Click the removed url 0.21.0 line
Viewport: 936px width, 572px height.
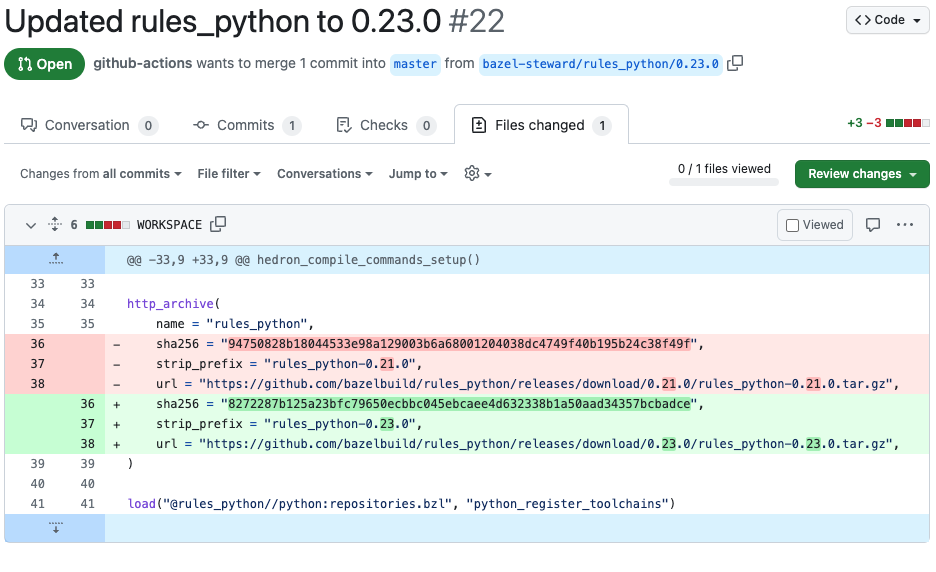point(517,383)
